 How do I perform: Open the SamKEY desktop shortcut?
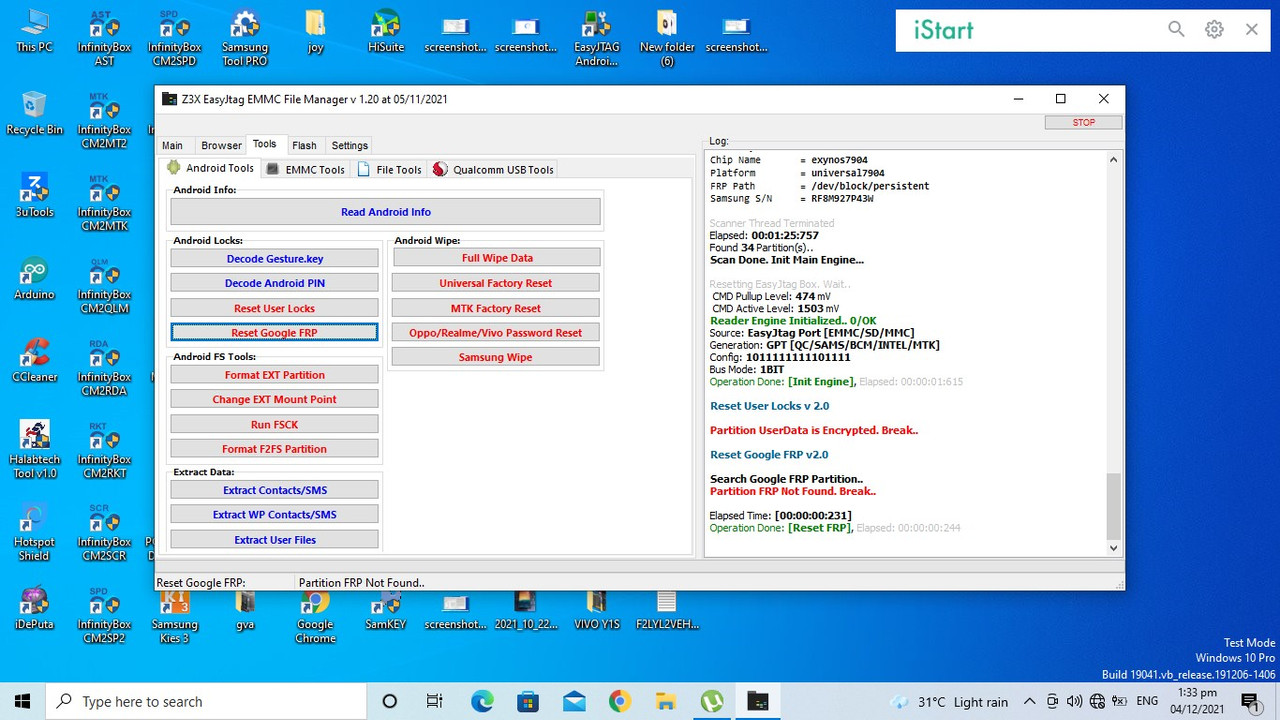click(x=385, y=608)
